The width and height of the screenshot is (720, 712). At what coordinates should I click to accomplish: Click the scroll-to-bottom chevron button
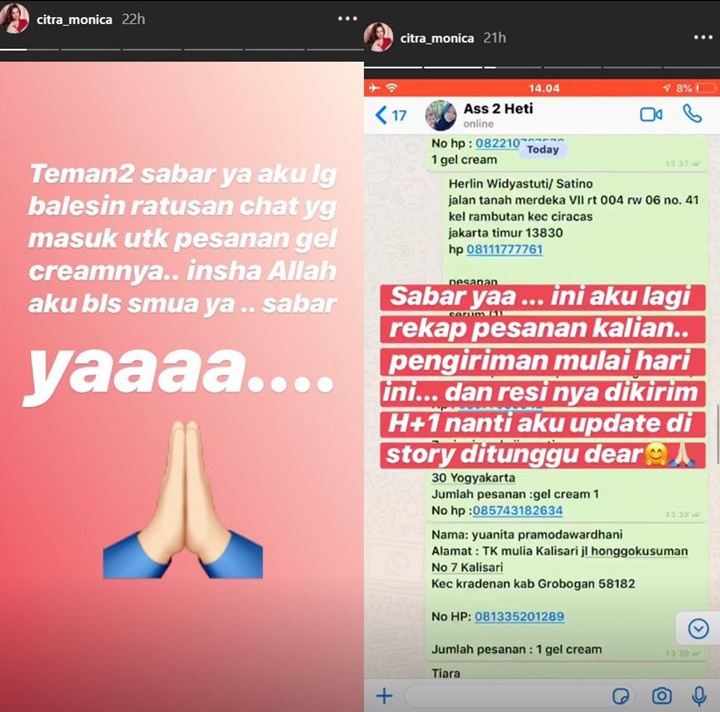[x=698, y=628]
